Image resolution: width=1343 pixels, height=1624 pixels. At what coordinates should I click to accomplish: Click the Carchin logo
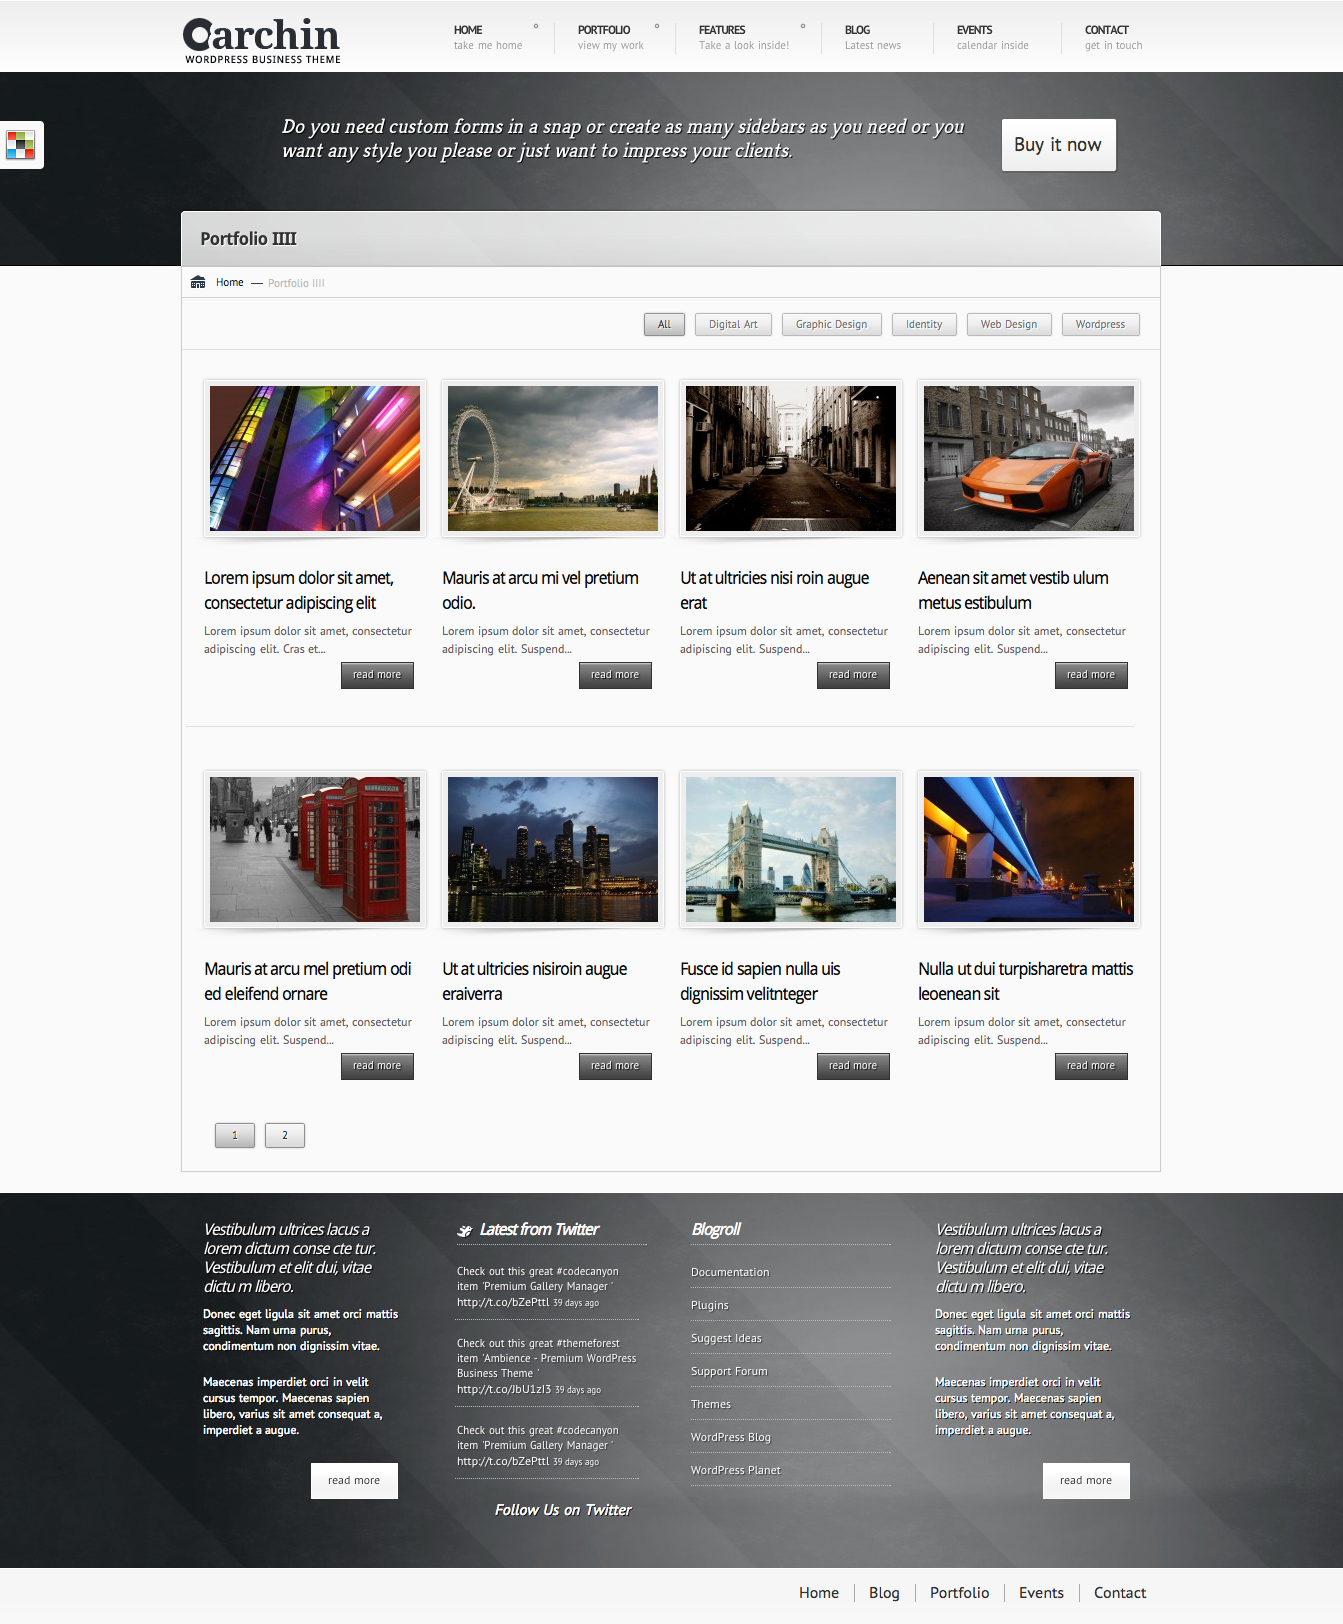click(x=262, y=40)
